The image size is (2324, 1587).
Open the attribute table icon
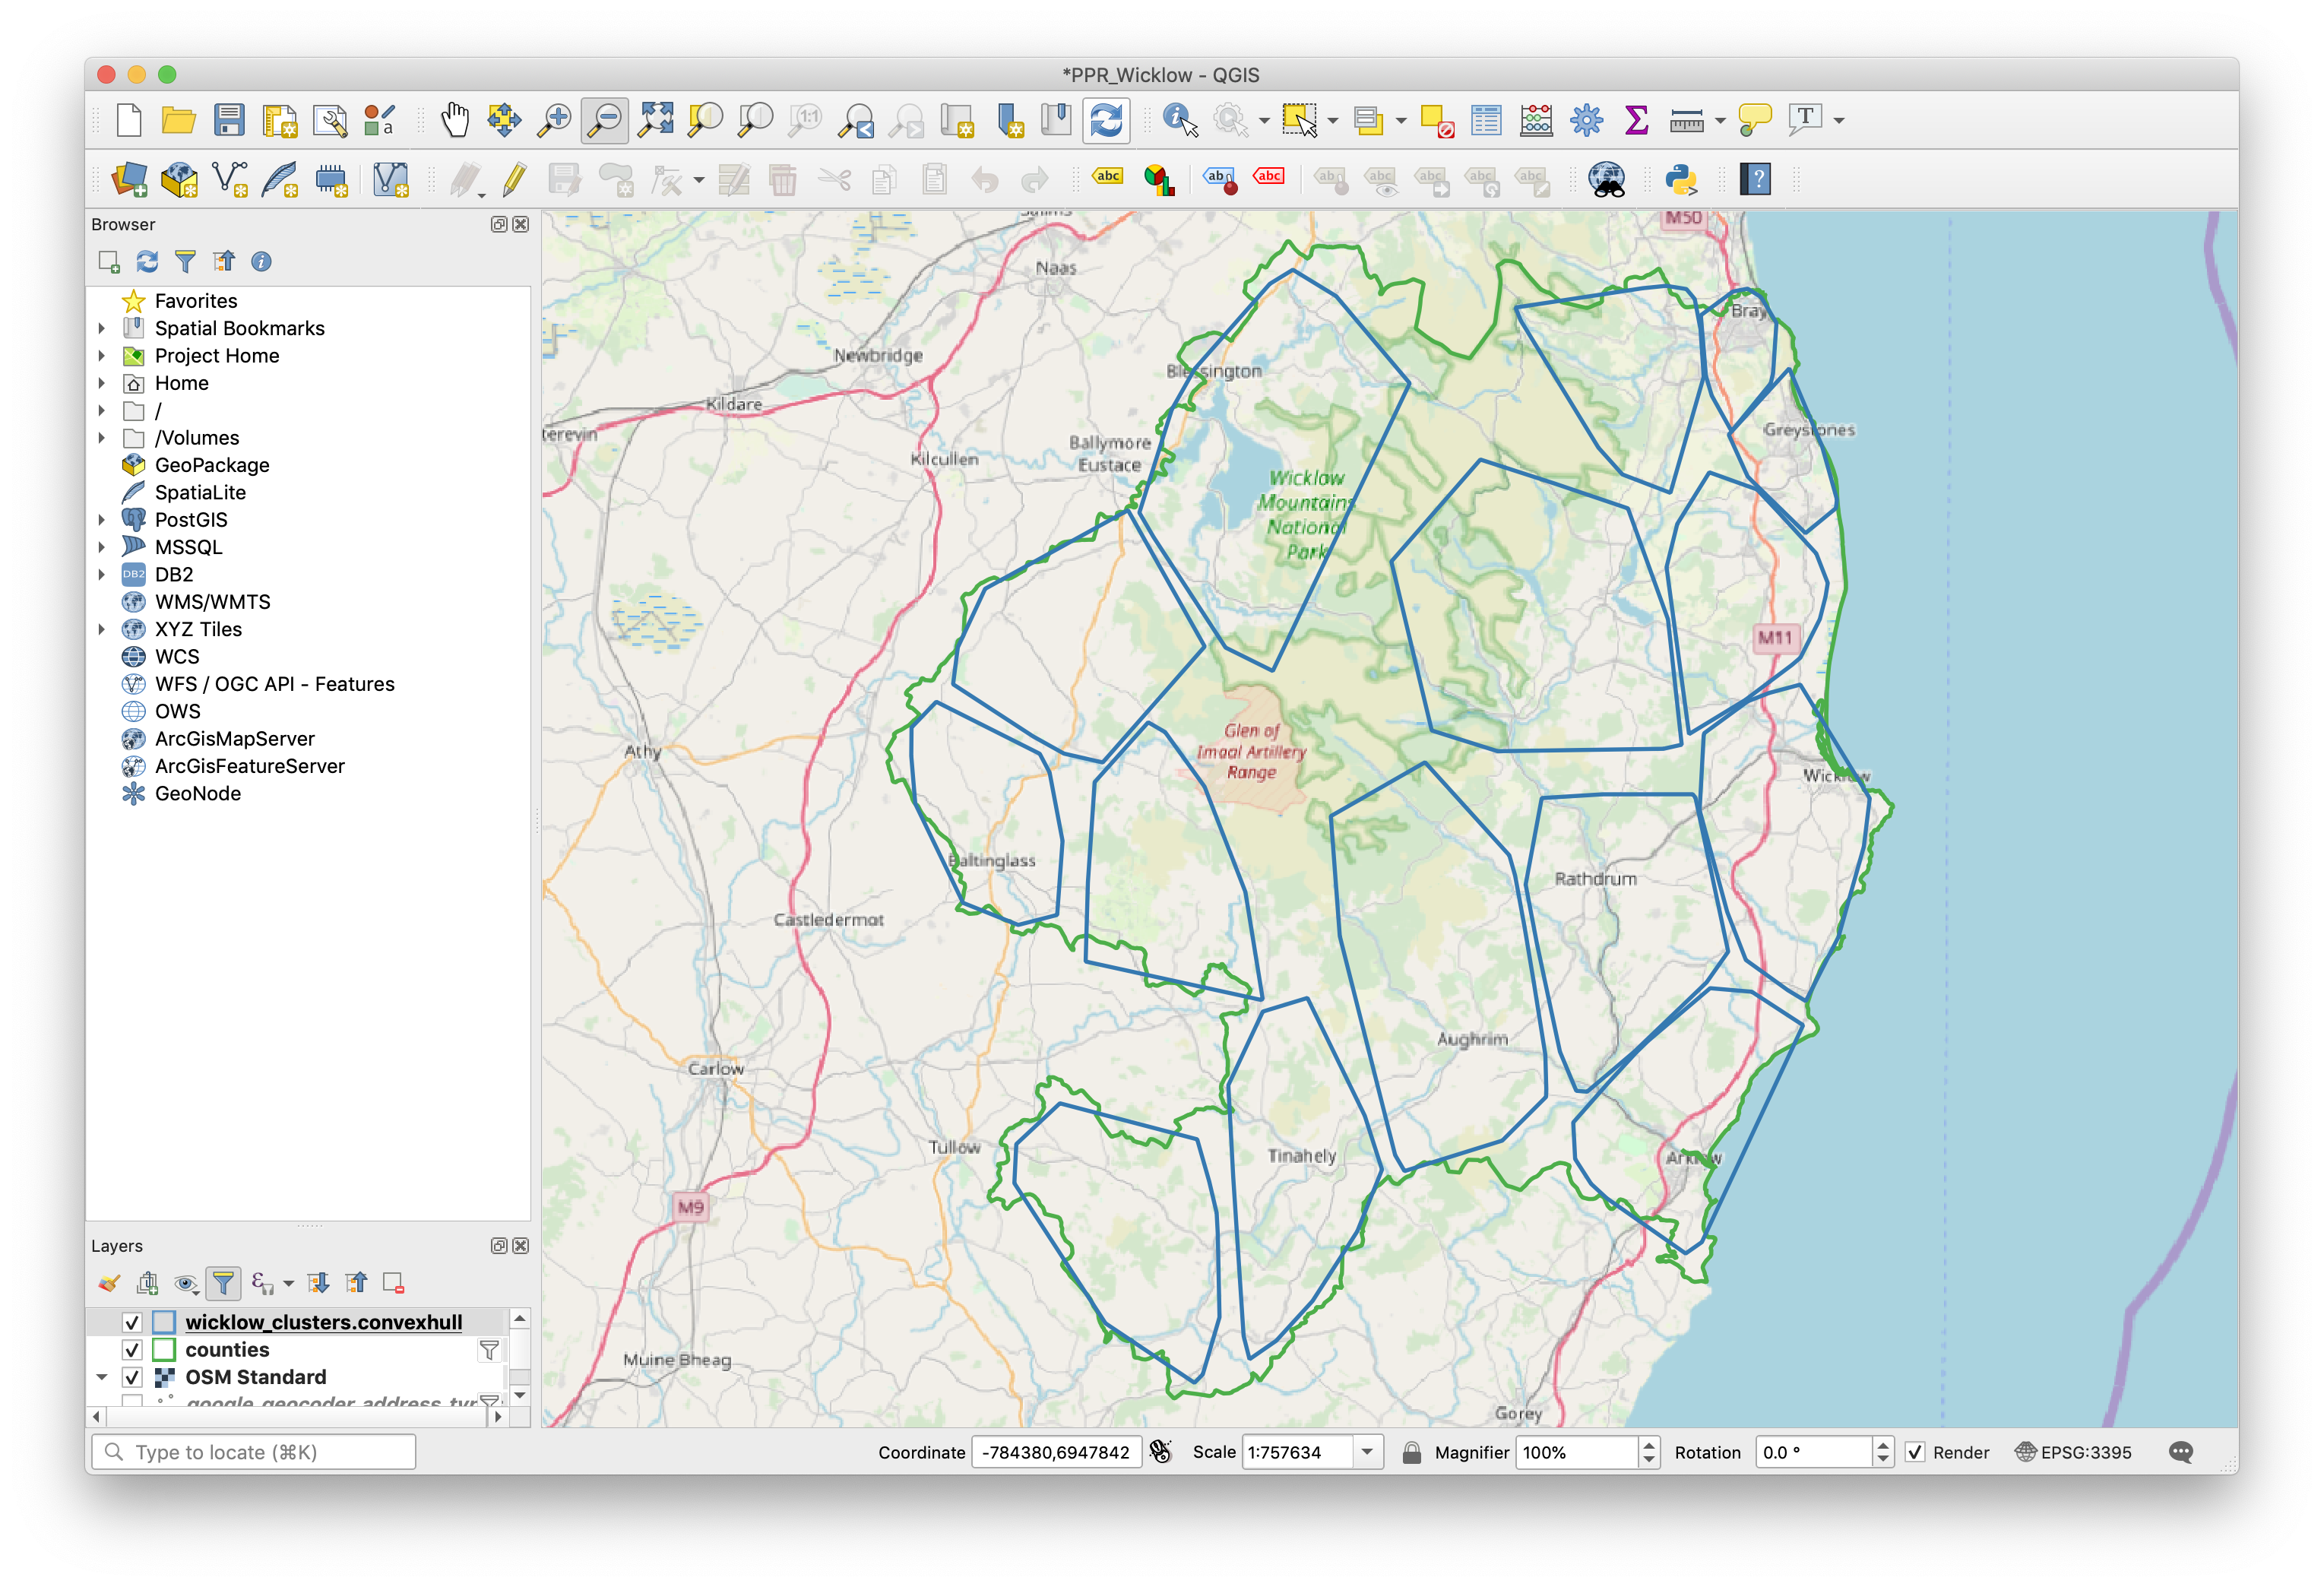pyautogui.click(x=1486, y=120)
